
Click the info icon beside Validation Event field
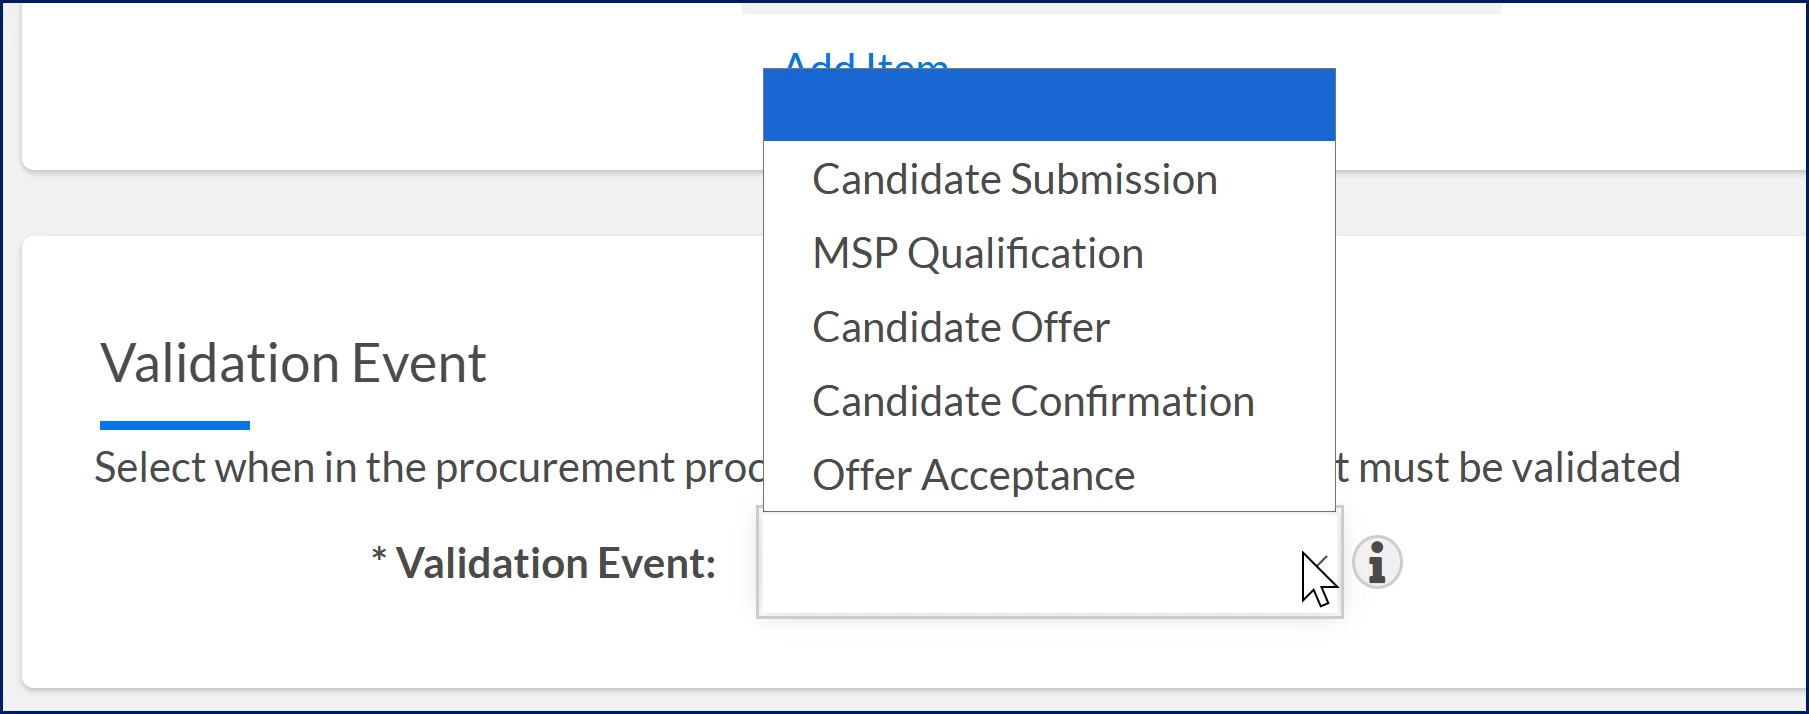coord(1377,562)
